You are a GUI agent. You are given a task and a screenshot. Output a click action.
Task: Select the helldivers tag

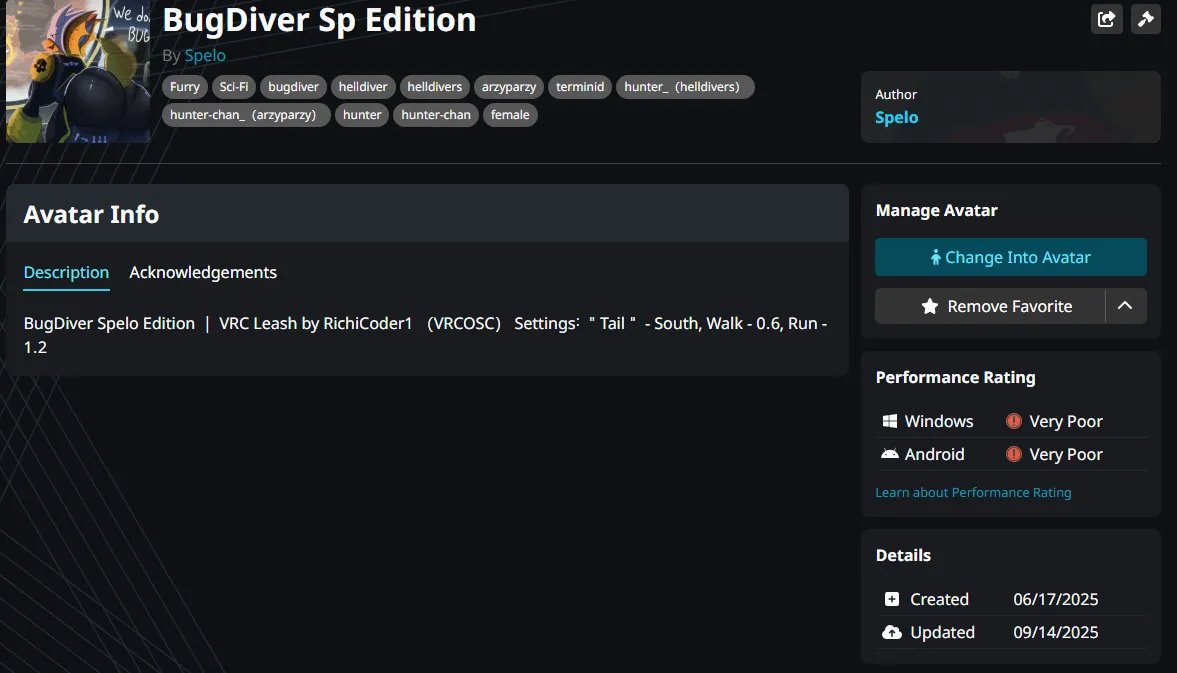[x=435, y=87]
